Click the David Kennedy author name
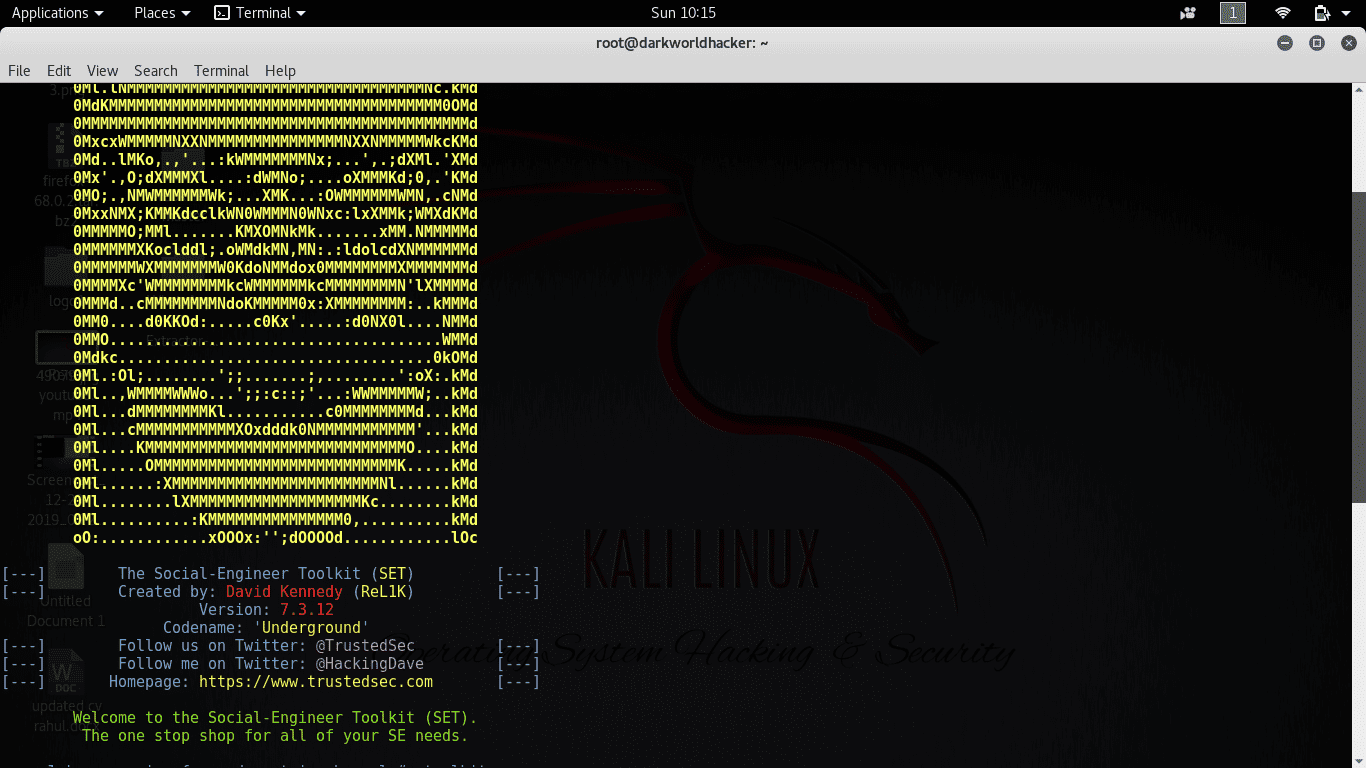Viewport: 1366px width, 768px height. [284, 592]
